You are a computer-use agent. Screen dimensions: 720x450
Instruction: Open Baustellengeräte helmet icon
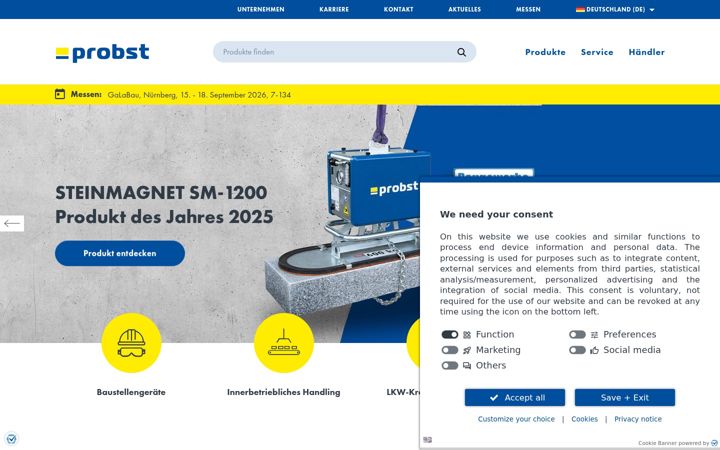pos(131,343)
